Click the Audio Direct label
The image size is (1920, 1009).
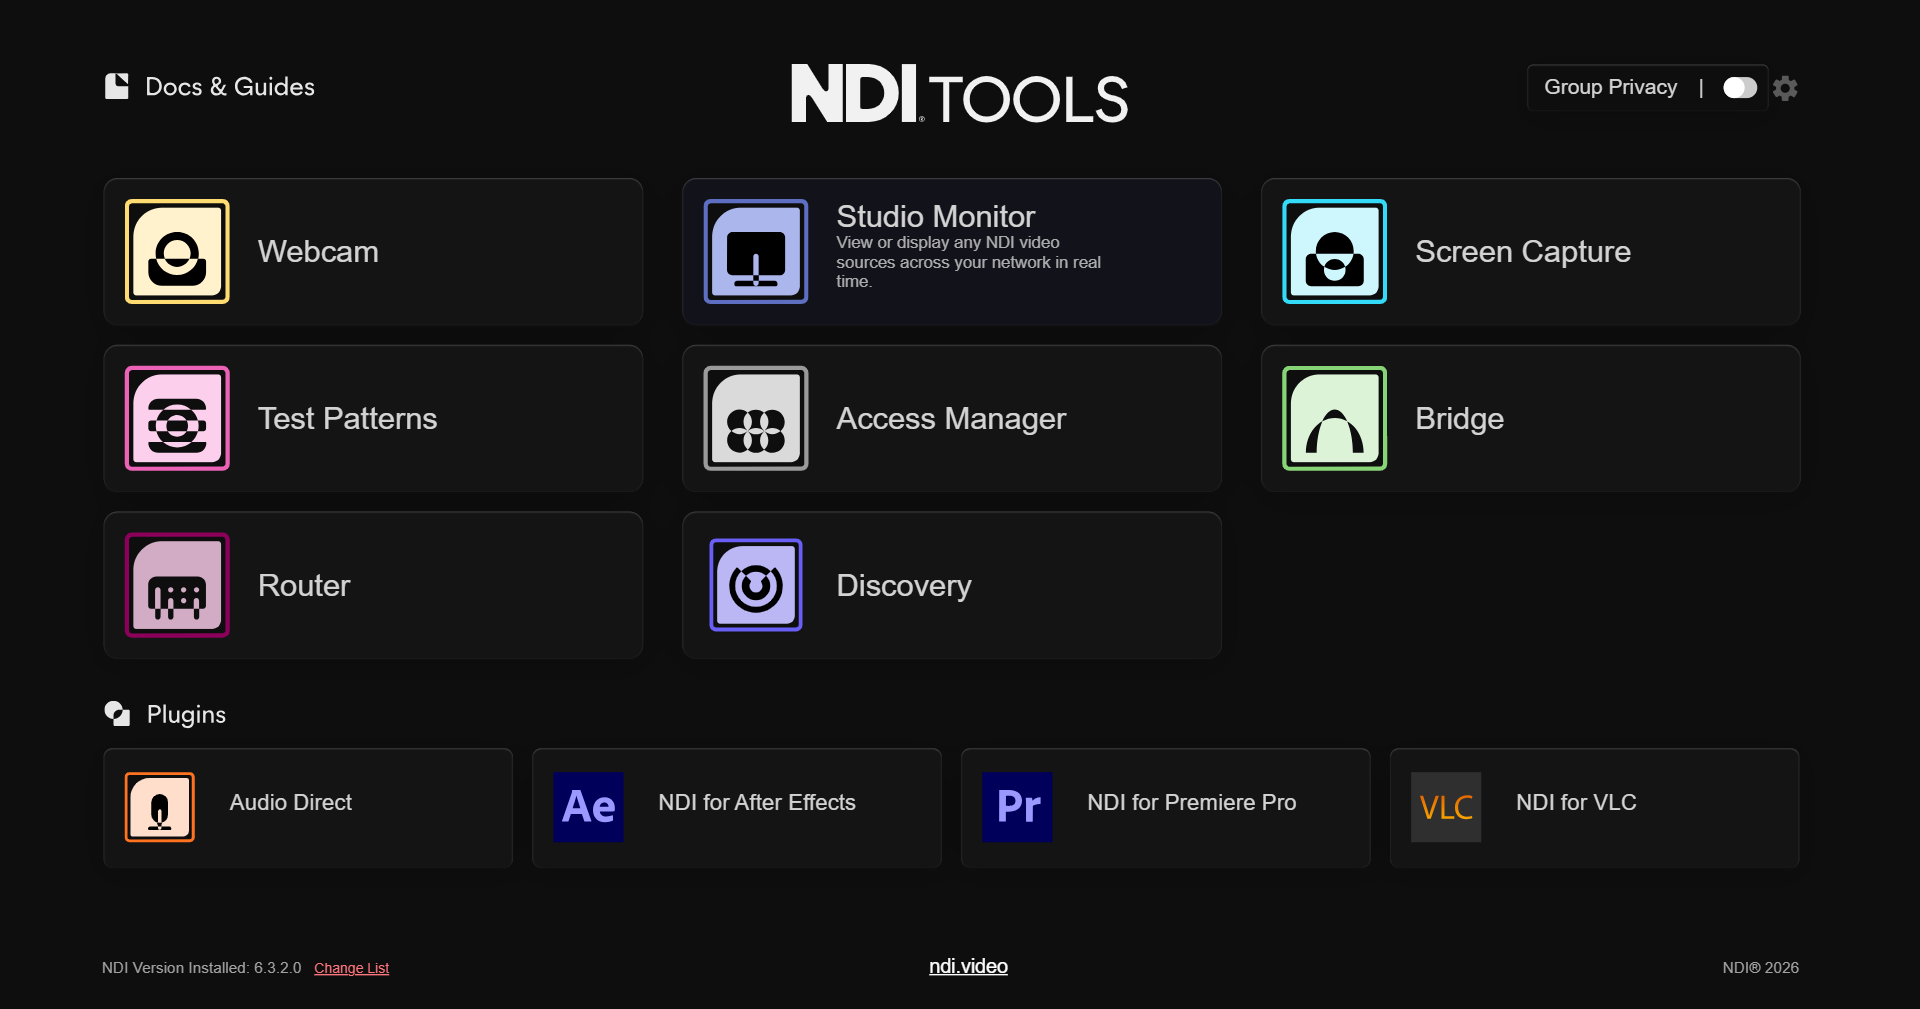291,802
